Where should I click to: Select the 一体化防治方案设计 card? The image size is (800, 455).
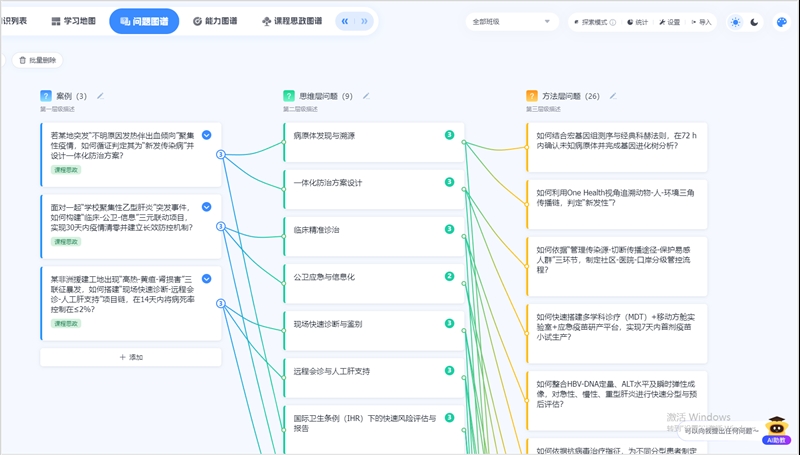point(374,189)
